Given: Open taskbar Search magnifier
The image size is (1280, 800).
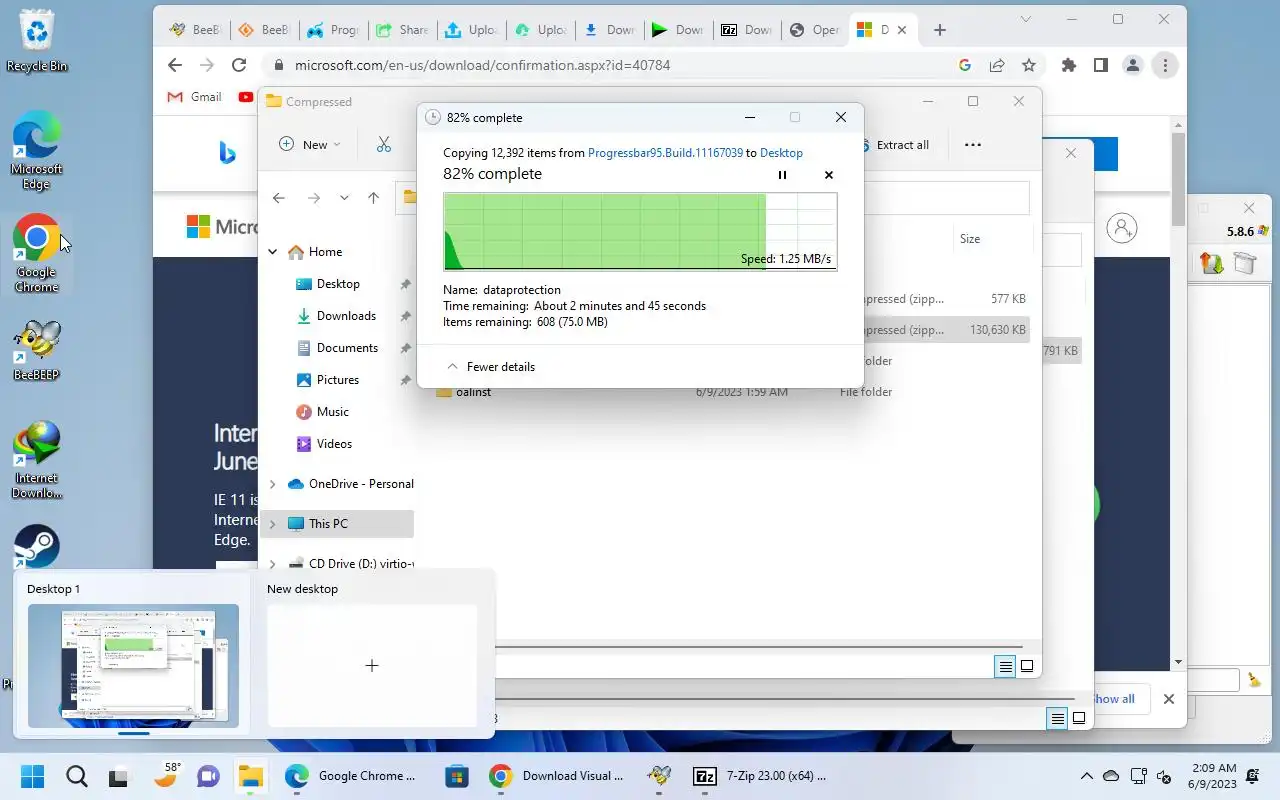Looking at the screenshot, I should click(76, 776).
